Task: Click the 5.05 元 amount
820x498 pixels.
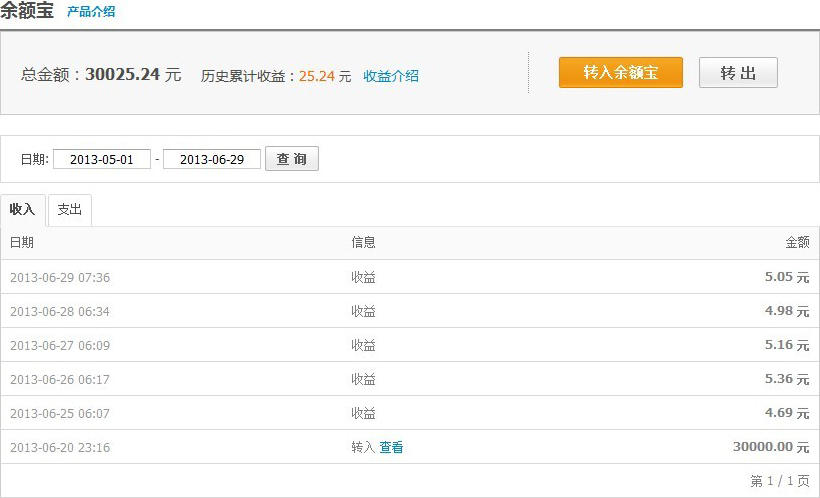Action: click(x=787, y=277)
